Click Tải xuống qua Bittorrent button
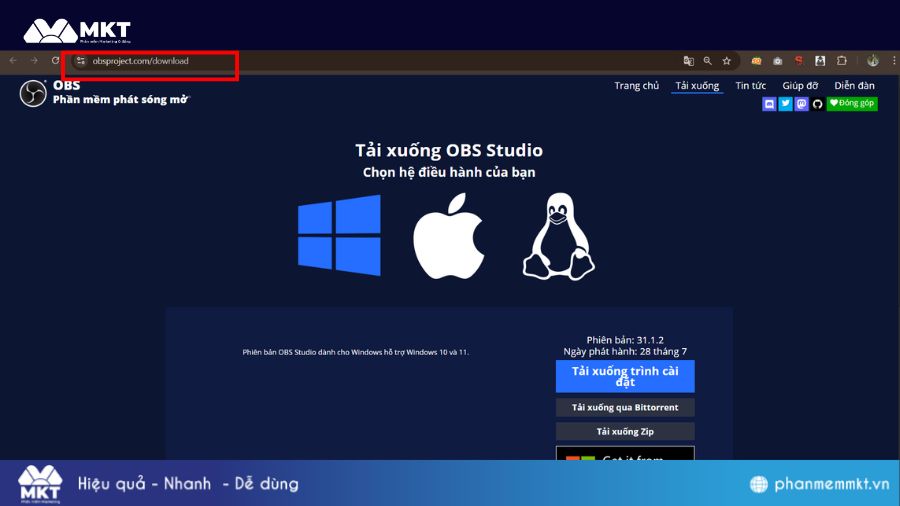The height and width of the screenshot is (506, 900). [625, 407]
